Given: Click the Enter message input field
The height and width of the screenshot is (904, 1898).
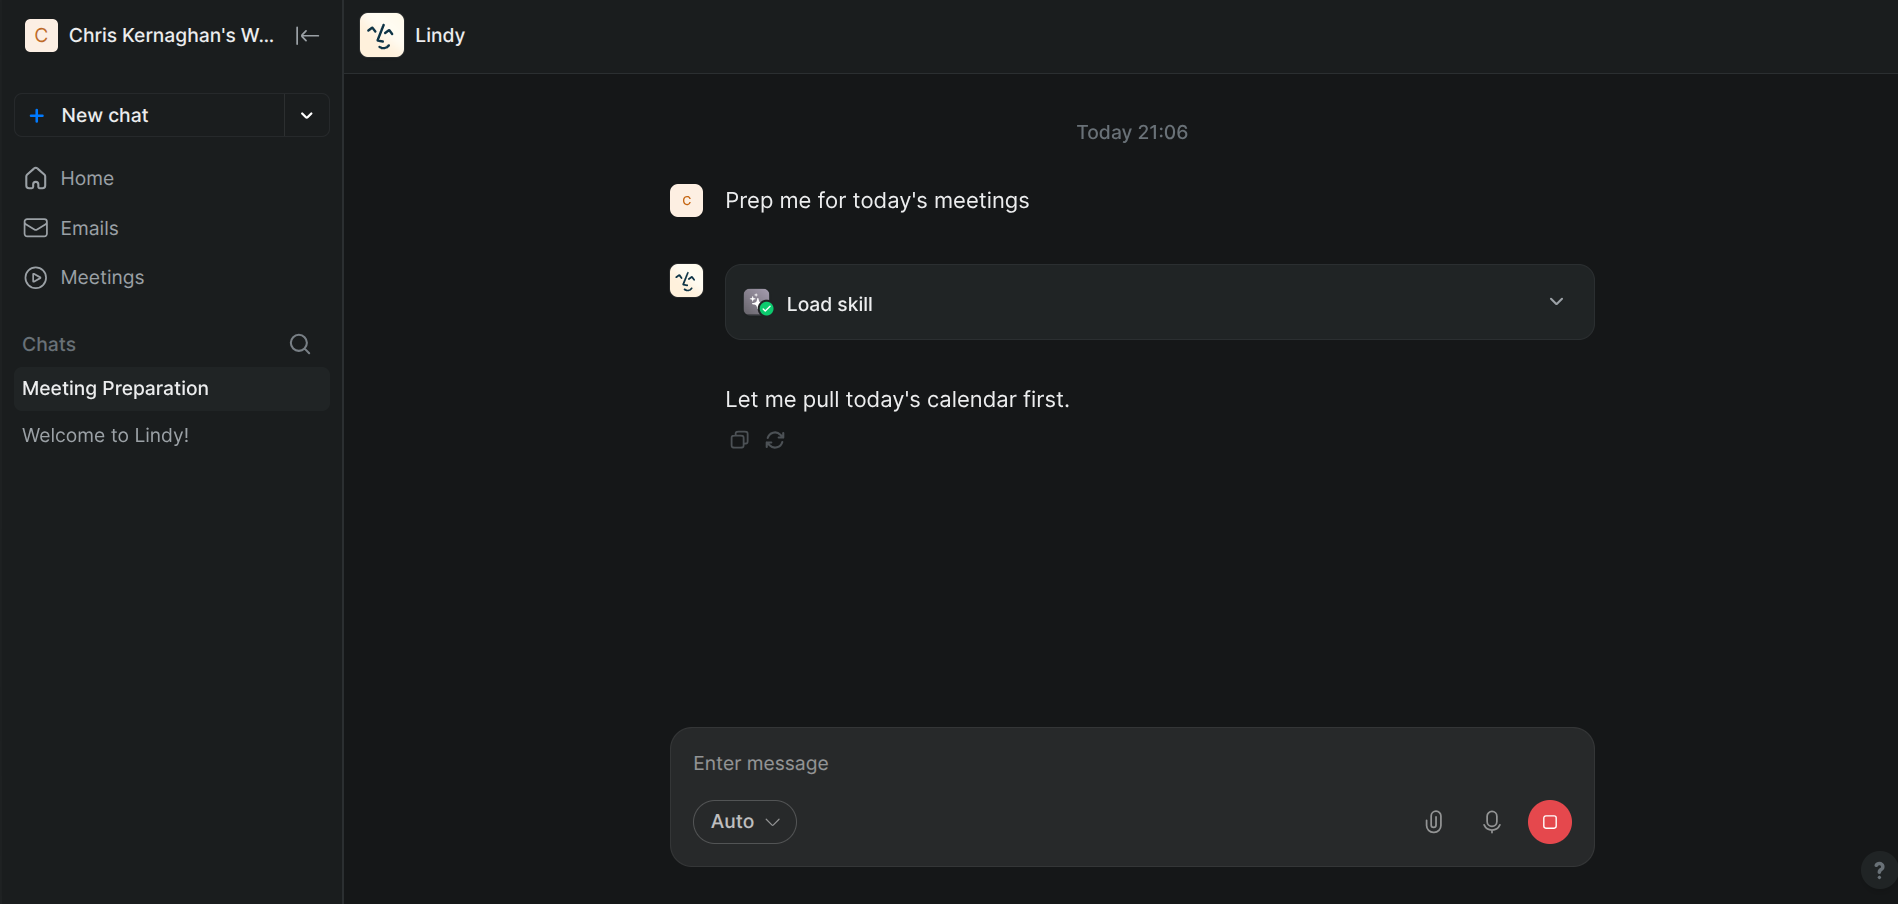Looking at the screenshot, I should pyautogui.click(x=1050, y=763).
